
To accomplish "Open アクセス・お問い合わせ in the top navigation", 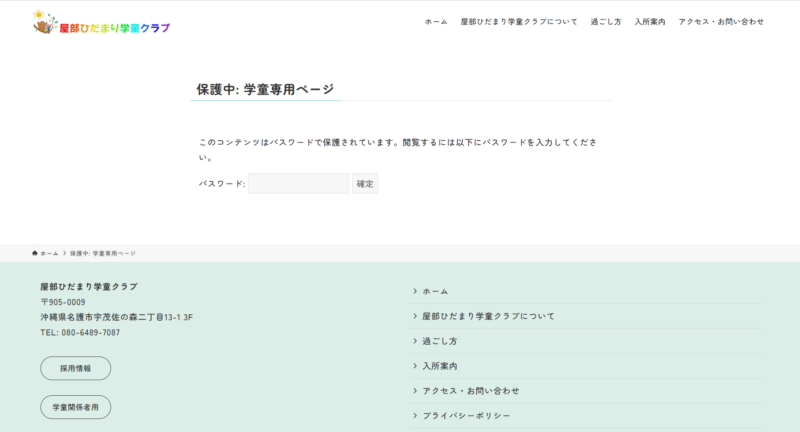I will tap(721, 22).
